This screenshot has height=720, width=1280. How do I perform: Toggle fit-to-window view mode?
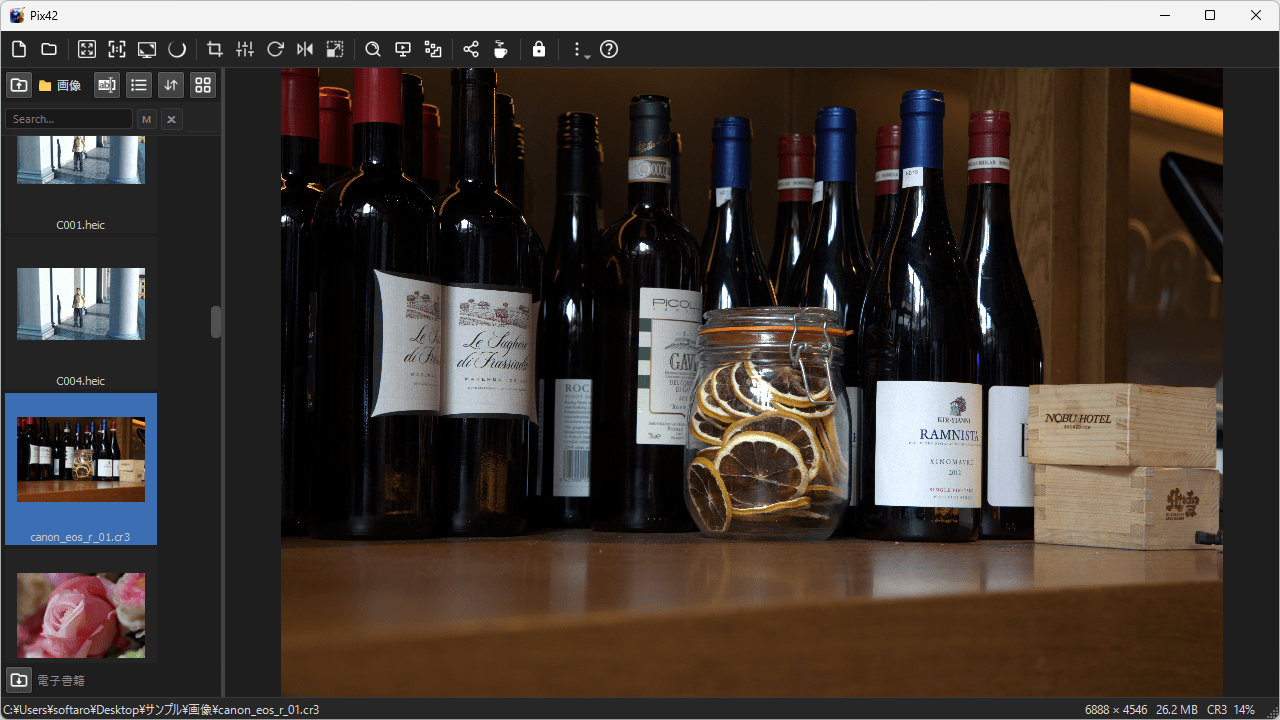(87, 49)
